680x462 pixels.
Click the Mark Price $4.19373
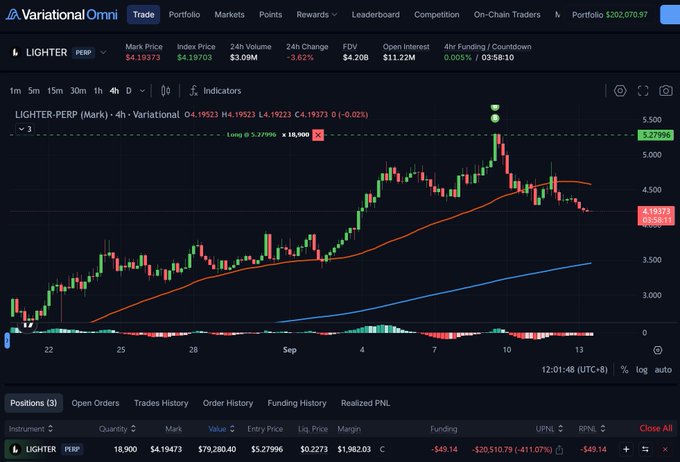(x=143, y=57)
